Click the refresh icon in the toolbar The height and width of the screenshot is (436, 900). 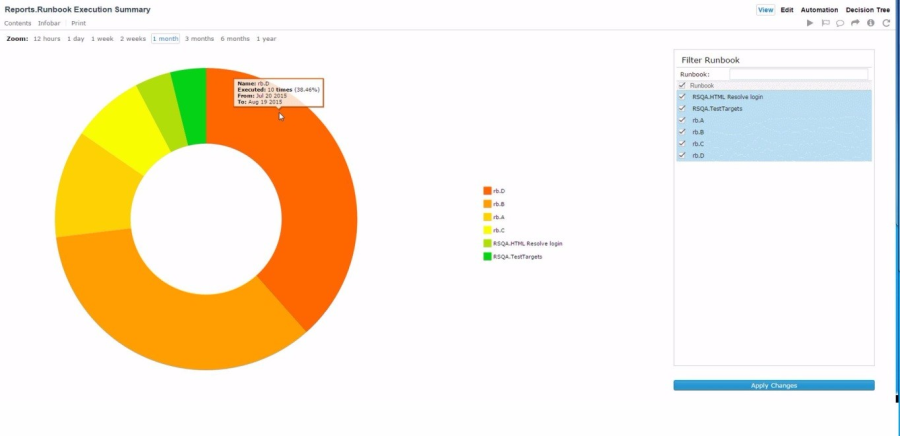[x=886, y=23]
